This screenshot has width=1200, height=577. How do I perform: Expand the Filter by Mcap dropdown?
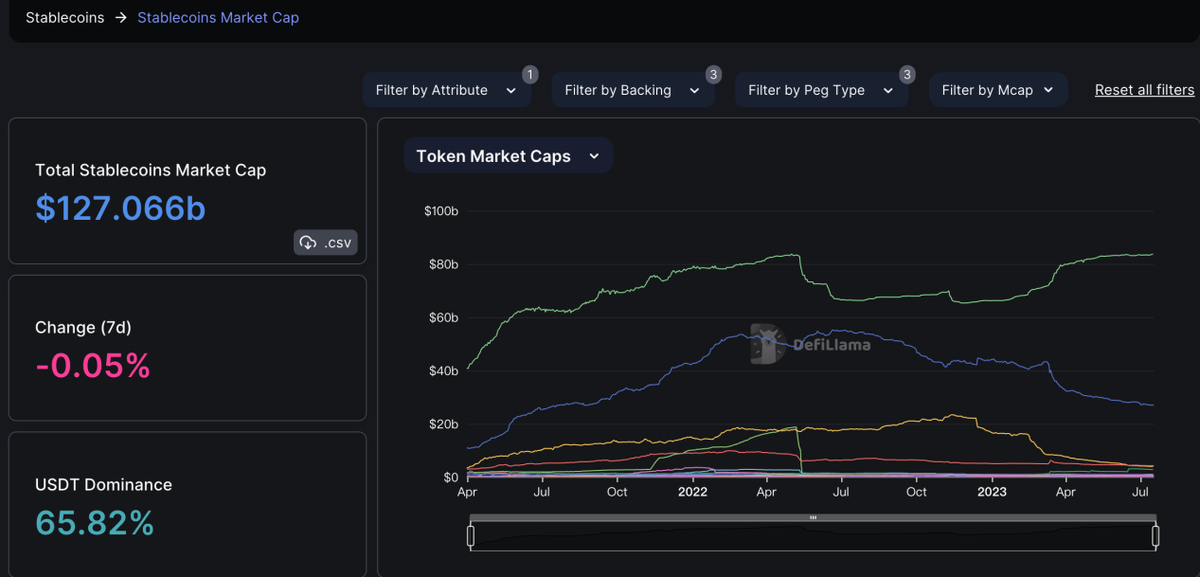[x=998, y=90]
